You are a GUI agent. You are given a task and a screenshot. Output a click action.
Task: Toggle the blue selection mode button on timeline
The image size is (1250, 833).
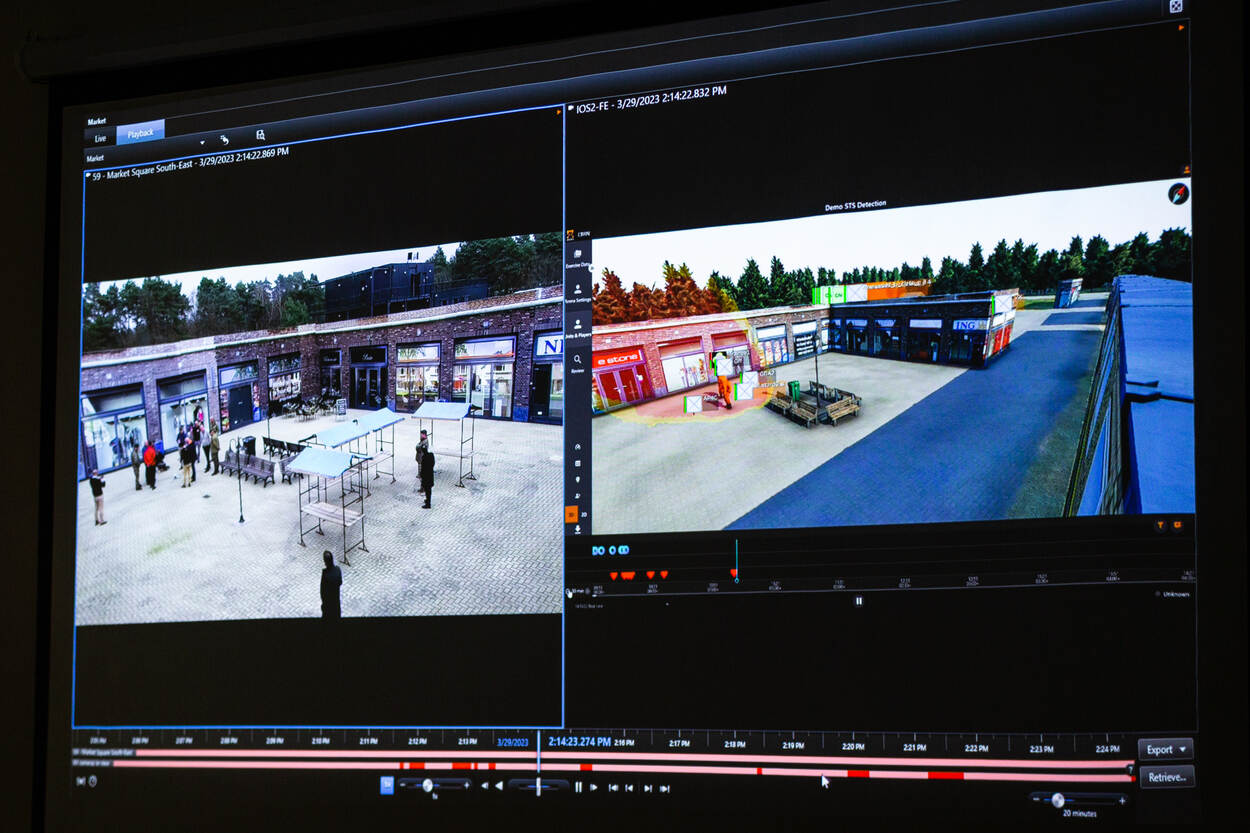click(387, 786)
